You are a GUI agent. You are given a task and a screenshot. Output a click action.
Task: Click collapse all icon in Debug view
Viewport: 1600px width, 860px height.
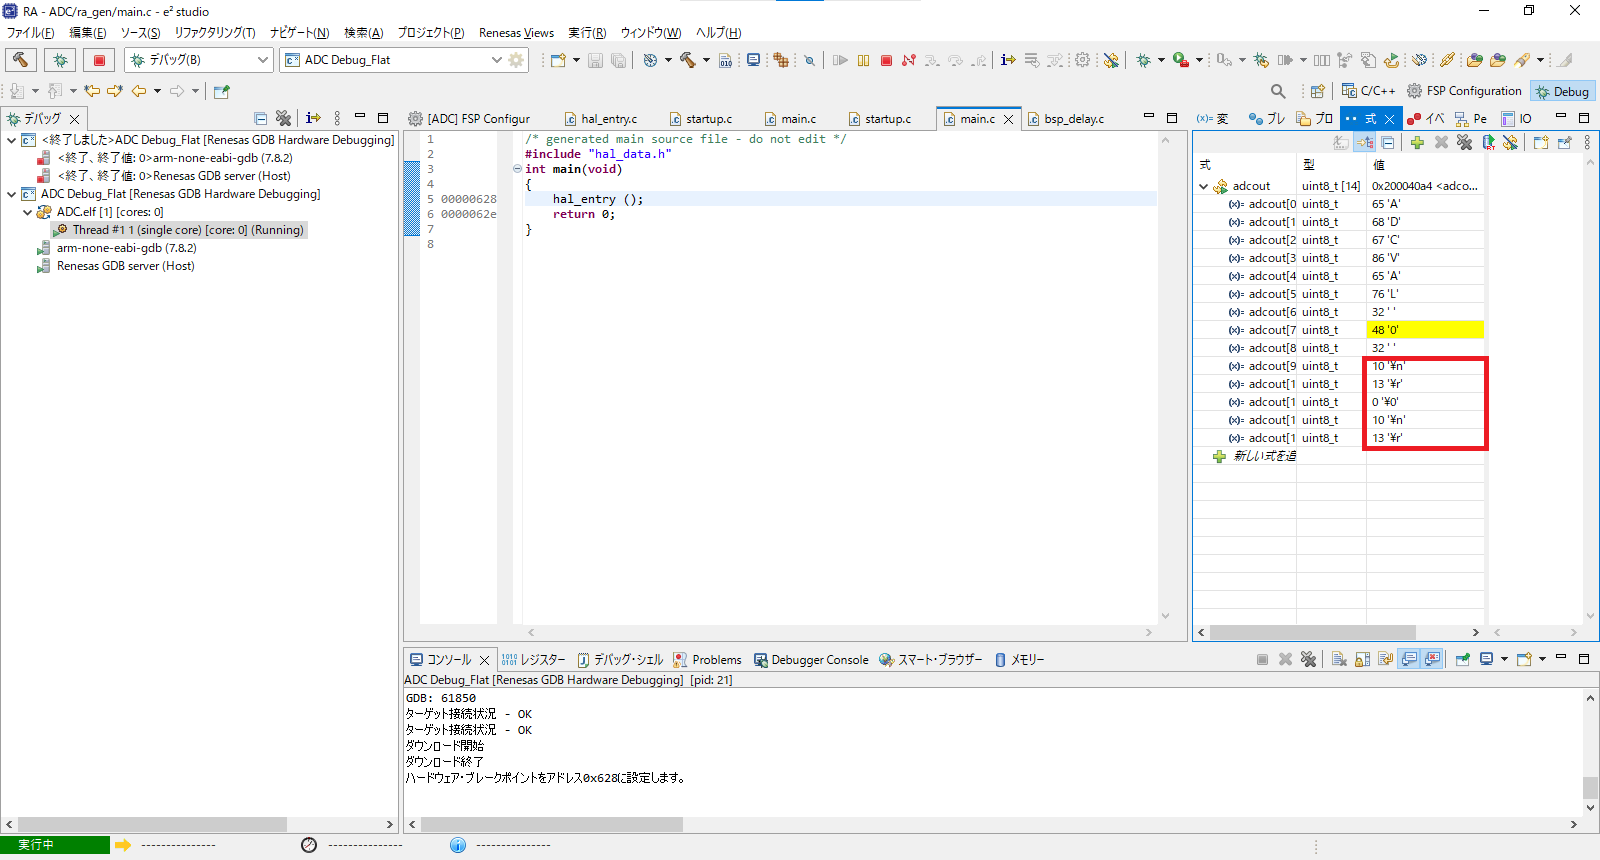tap(260, 118)
